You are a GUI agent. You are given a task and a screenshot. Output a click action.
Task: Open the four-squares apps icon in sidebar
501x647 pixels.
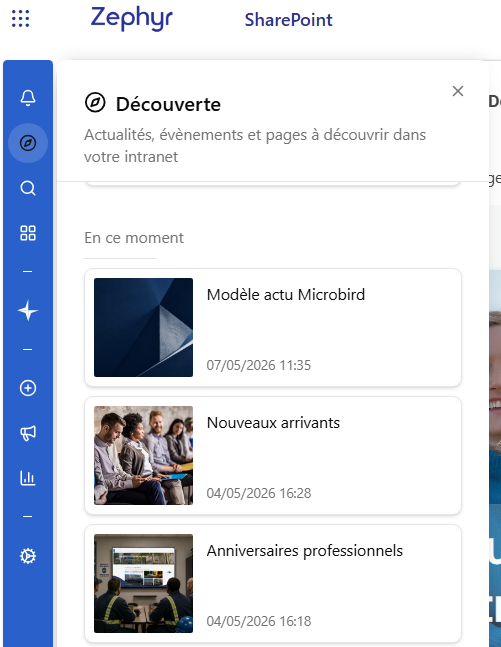[28, 233]
